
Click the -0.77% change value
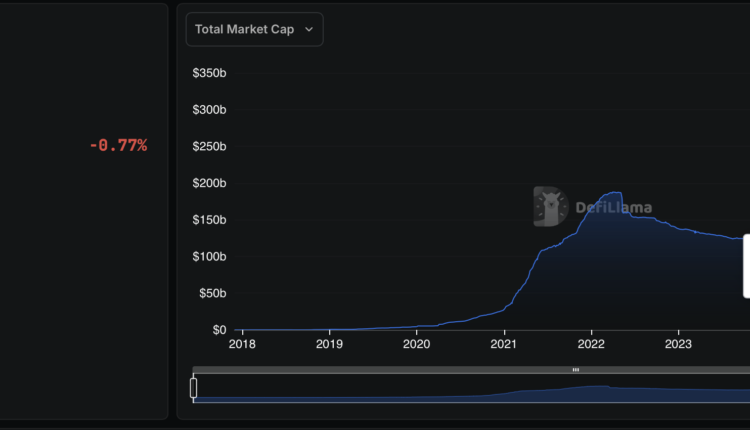coord(118,146)
